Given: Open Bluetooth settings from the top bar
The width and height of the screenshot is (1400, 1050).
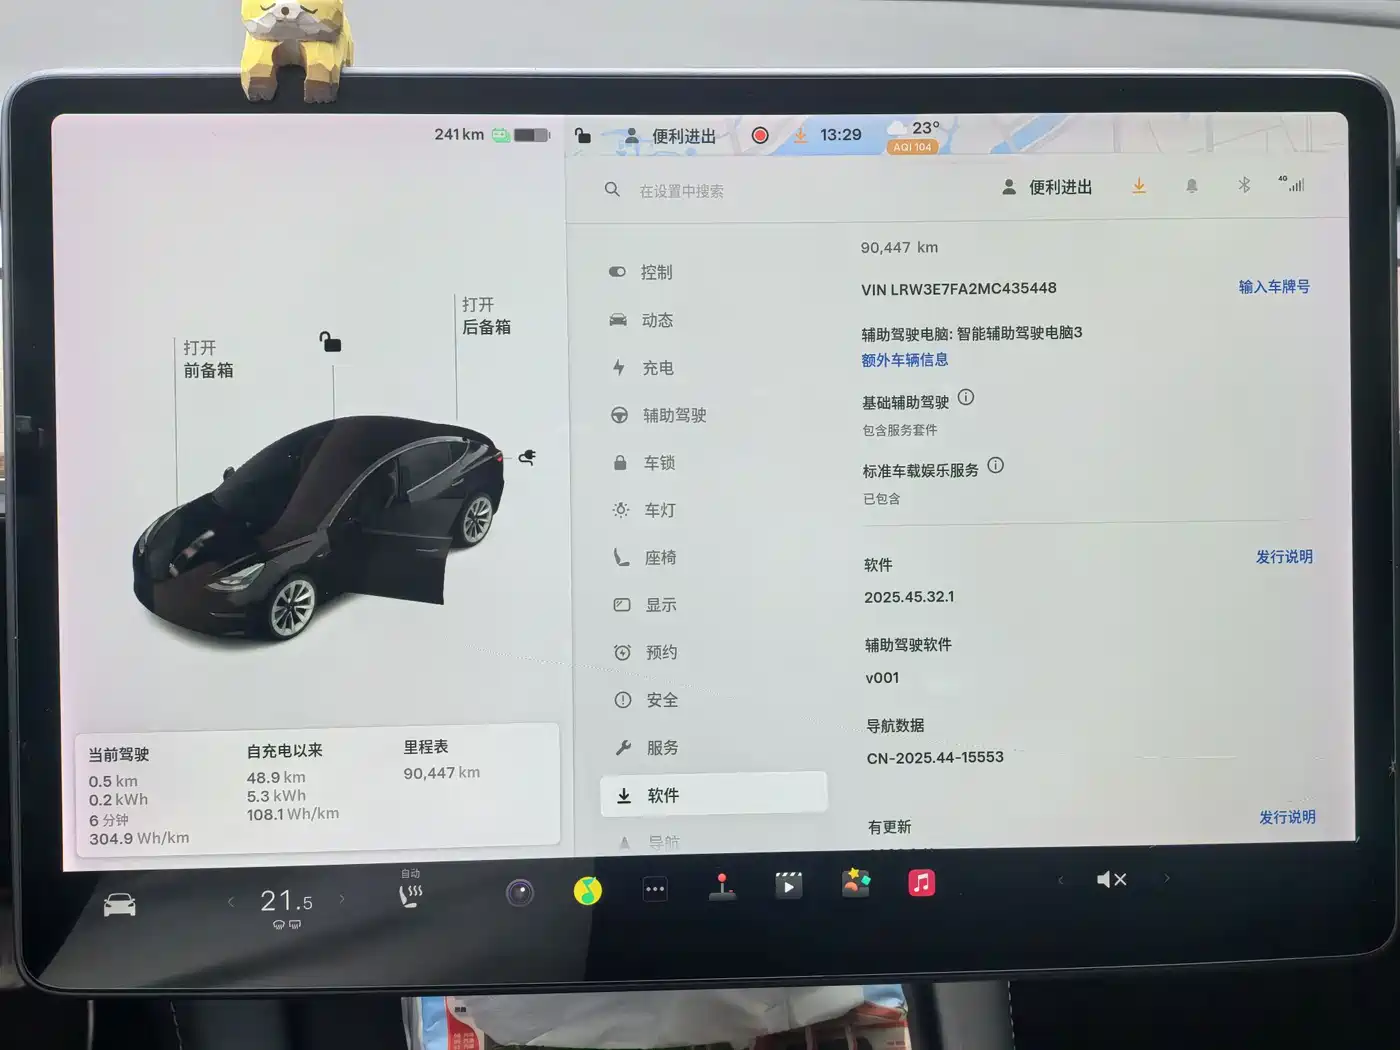Looking at the screenshot, I should pyautogui.click(x=1244, y=185).
